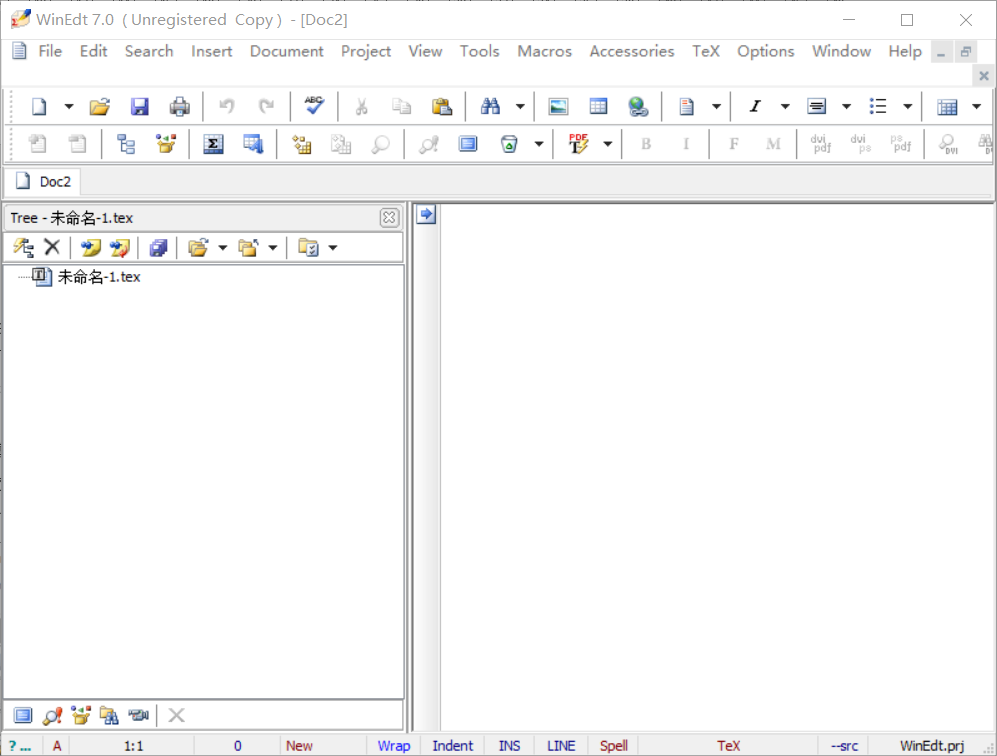This screenshot has height=756, width=997.
Task: Save the document with floppy icon
Action: 139,106
